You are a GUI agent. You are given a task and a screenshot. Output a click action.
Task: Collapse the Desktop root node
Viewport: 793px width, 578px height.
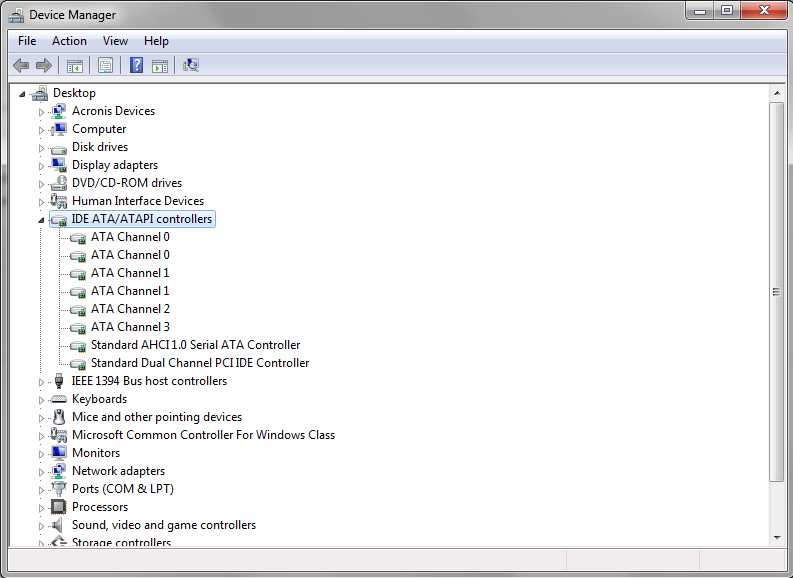[x=22, y=94]
